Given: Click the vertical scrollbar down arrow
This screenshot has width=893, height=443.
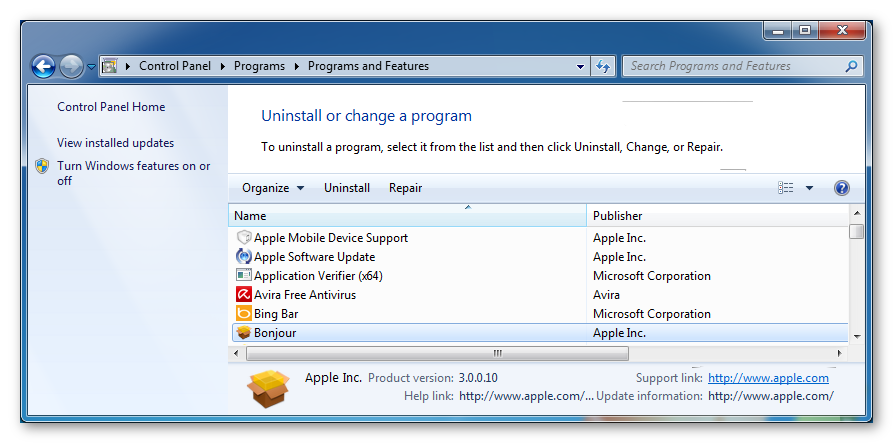Looking at the screenshot, I should coord(856,337).
